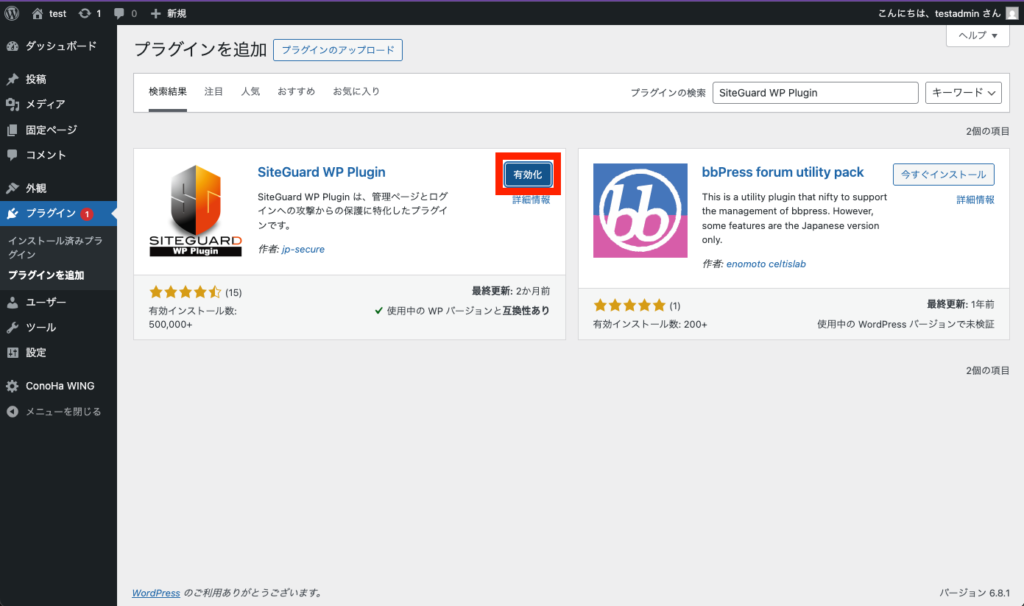
Task: Click the test site name in admin bar
Action: 57,13
